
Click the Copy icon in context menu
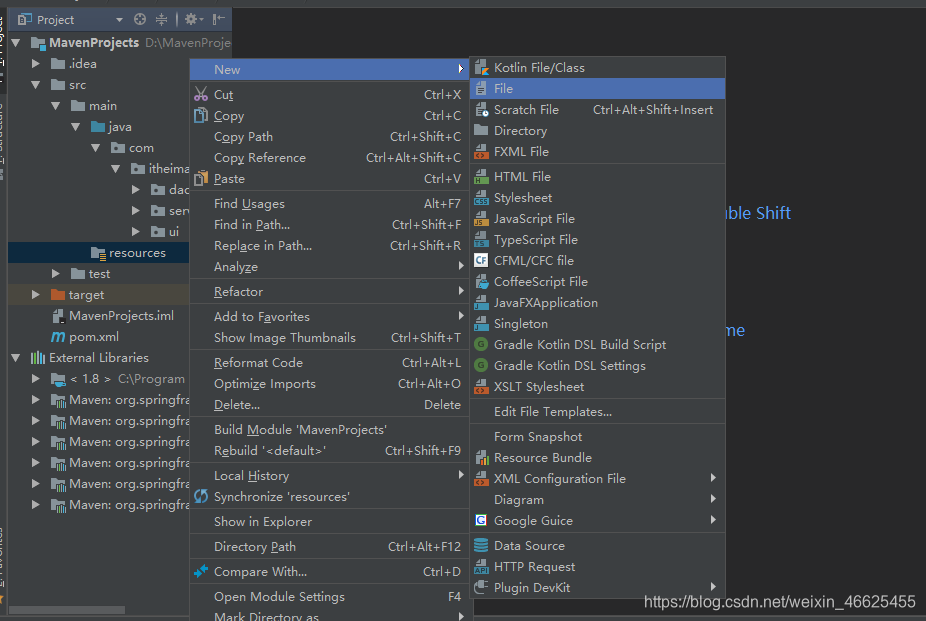pos(201,116)
